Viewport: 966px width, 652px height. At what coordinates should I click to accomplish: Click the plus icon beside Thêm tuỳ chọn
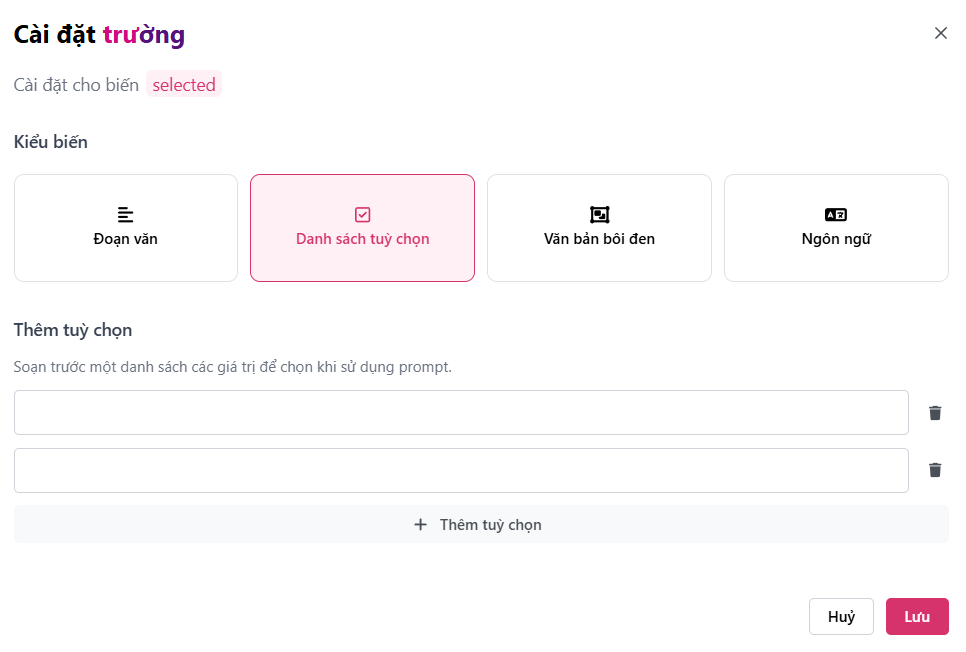tap(420, 525)
